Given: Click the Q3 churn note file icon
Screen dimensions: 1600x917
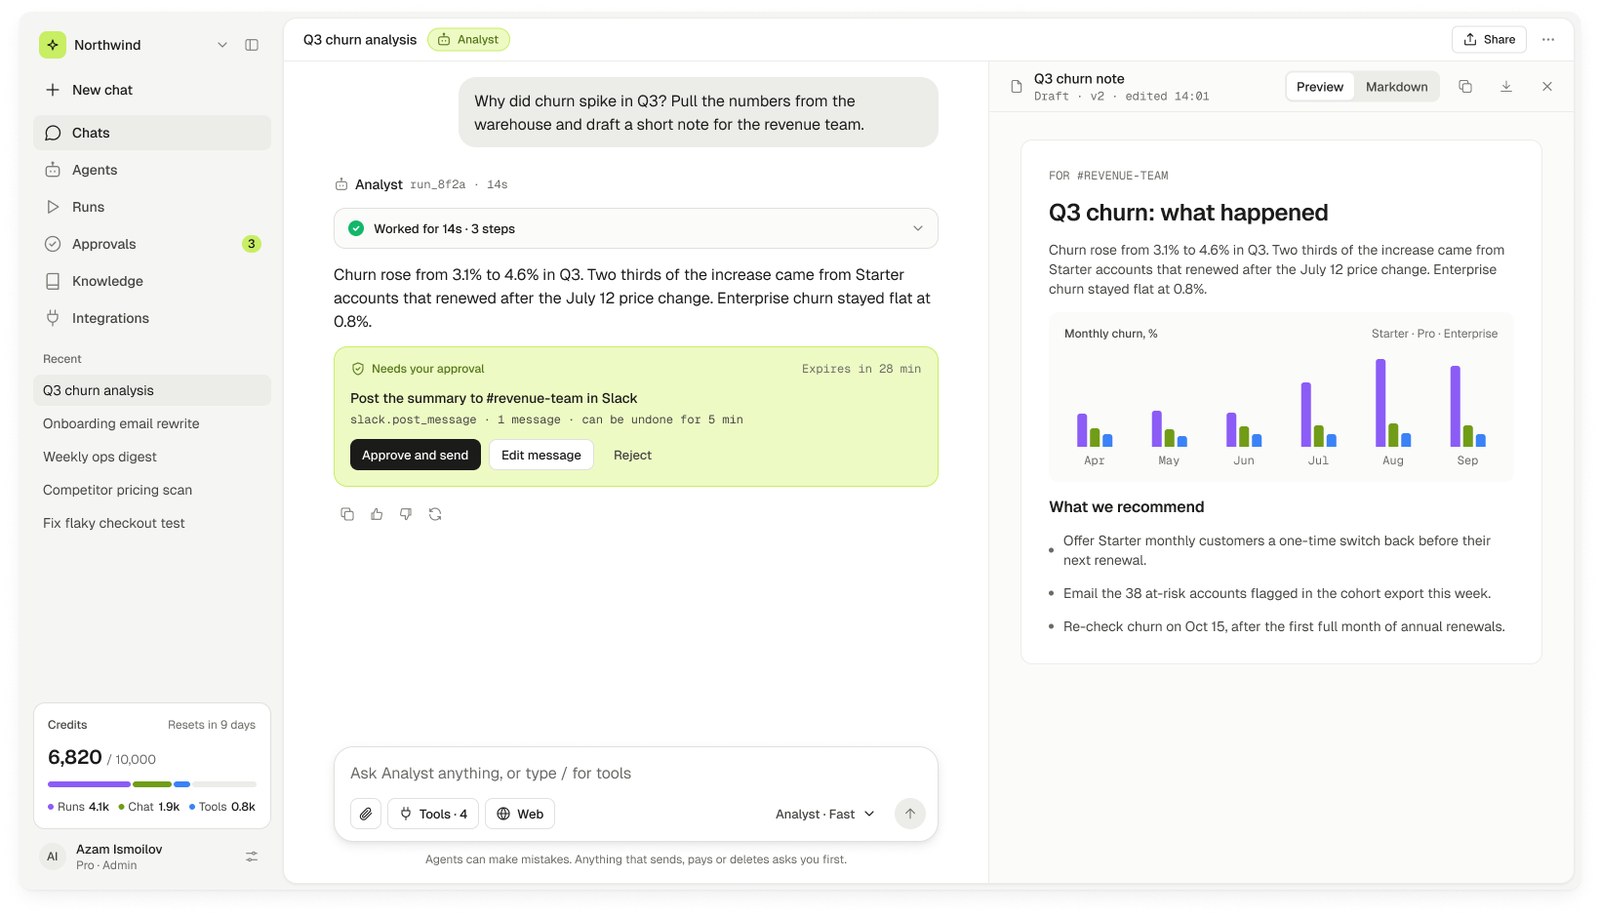Looking at the screenshot, I should point(1016,87).
